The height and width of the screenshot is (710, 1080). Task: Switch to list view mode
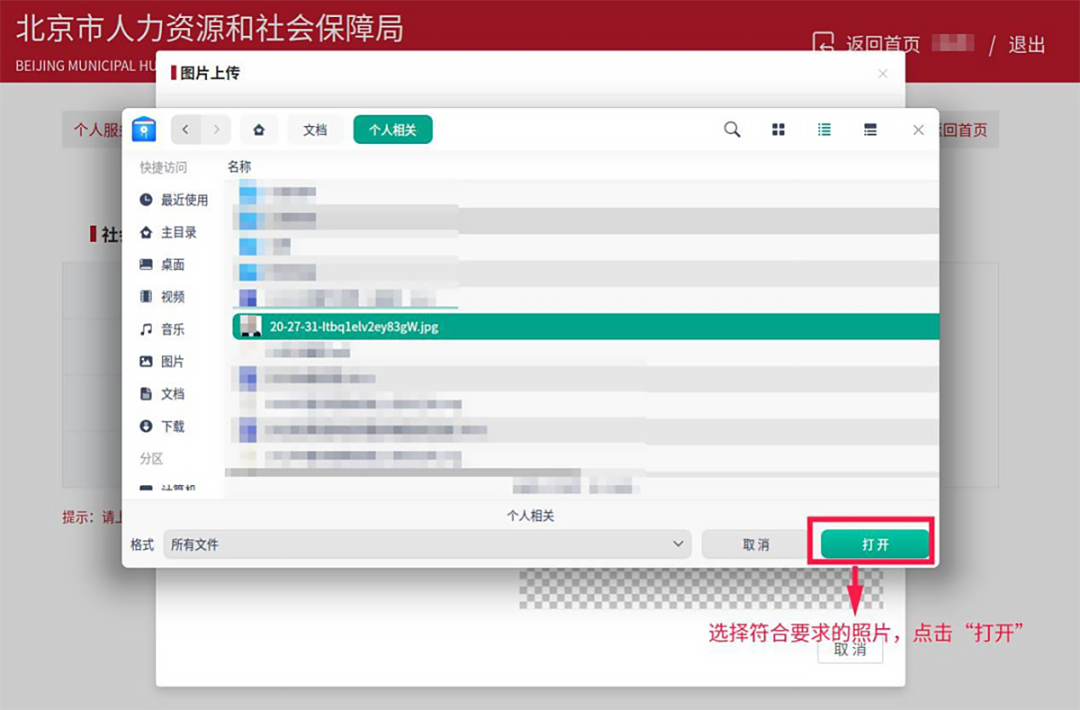(824, 130)
